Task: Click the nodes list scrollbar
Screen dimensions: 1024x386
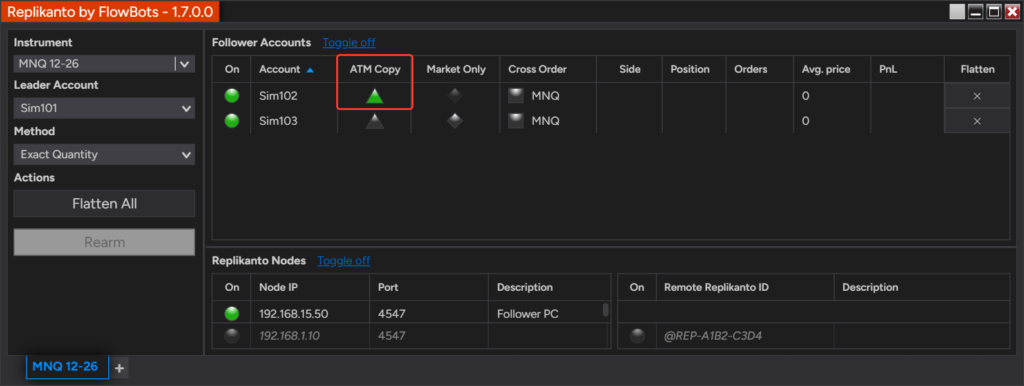Action: 605,310
